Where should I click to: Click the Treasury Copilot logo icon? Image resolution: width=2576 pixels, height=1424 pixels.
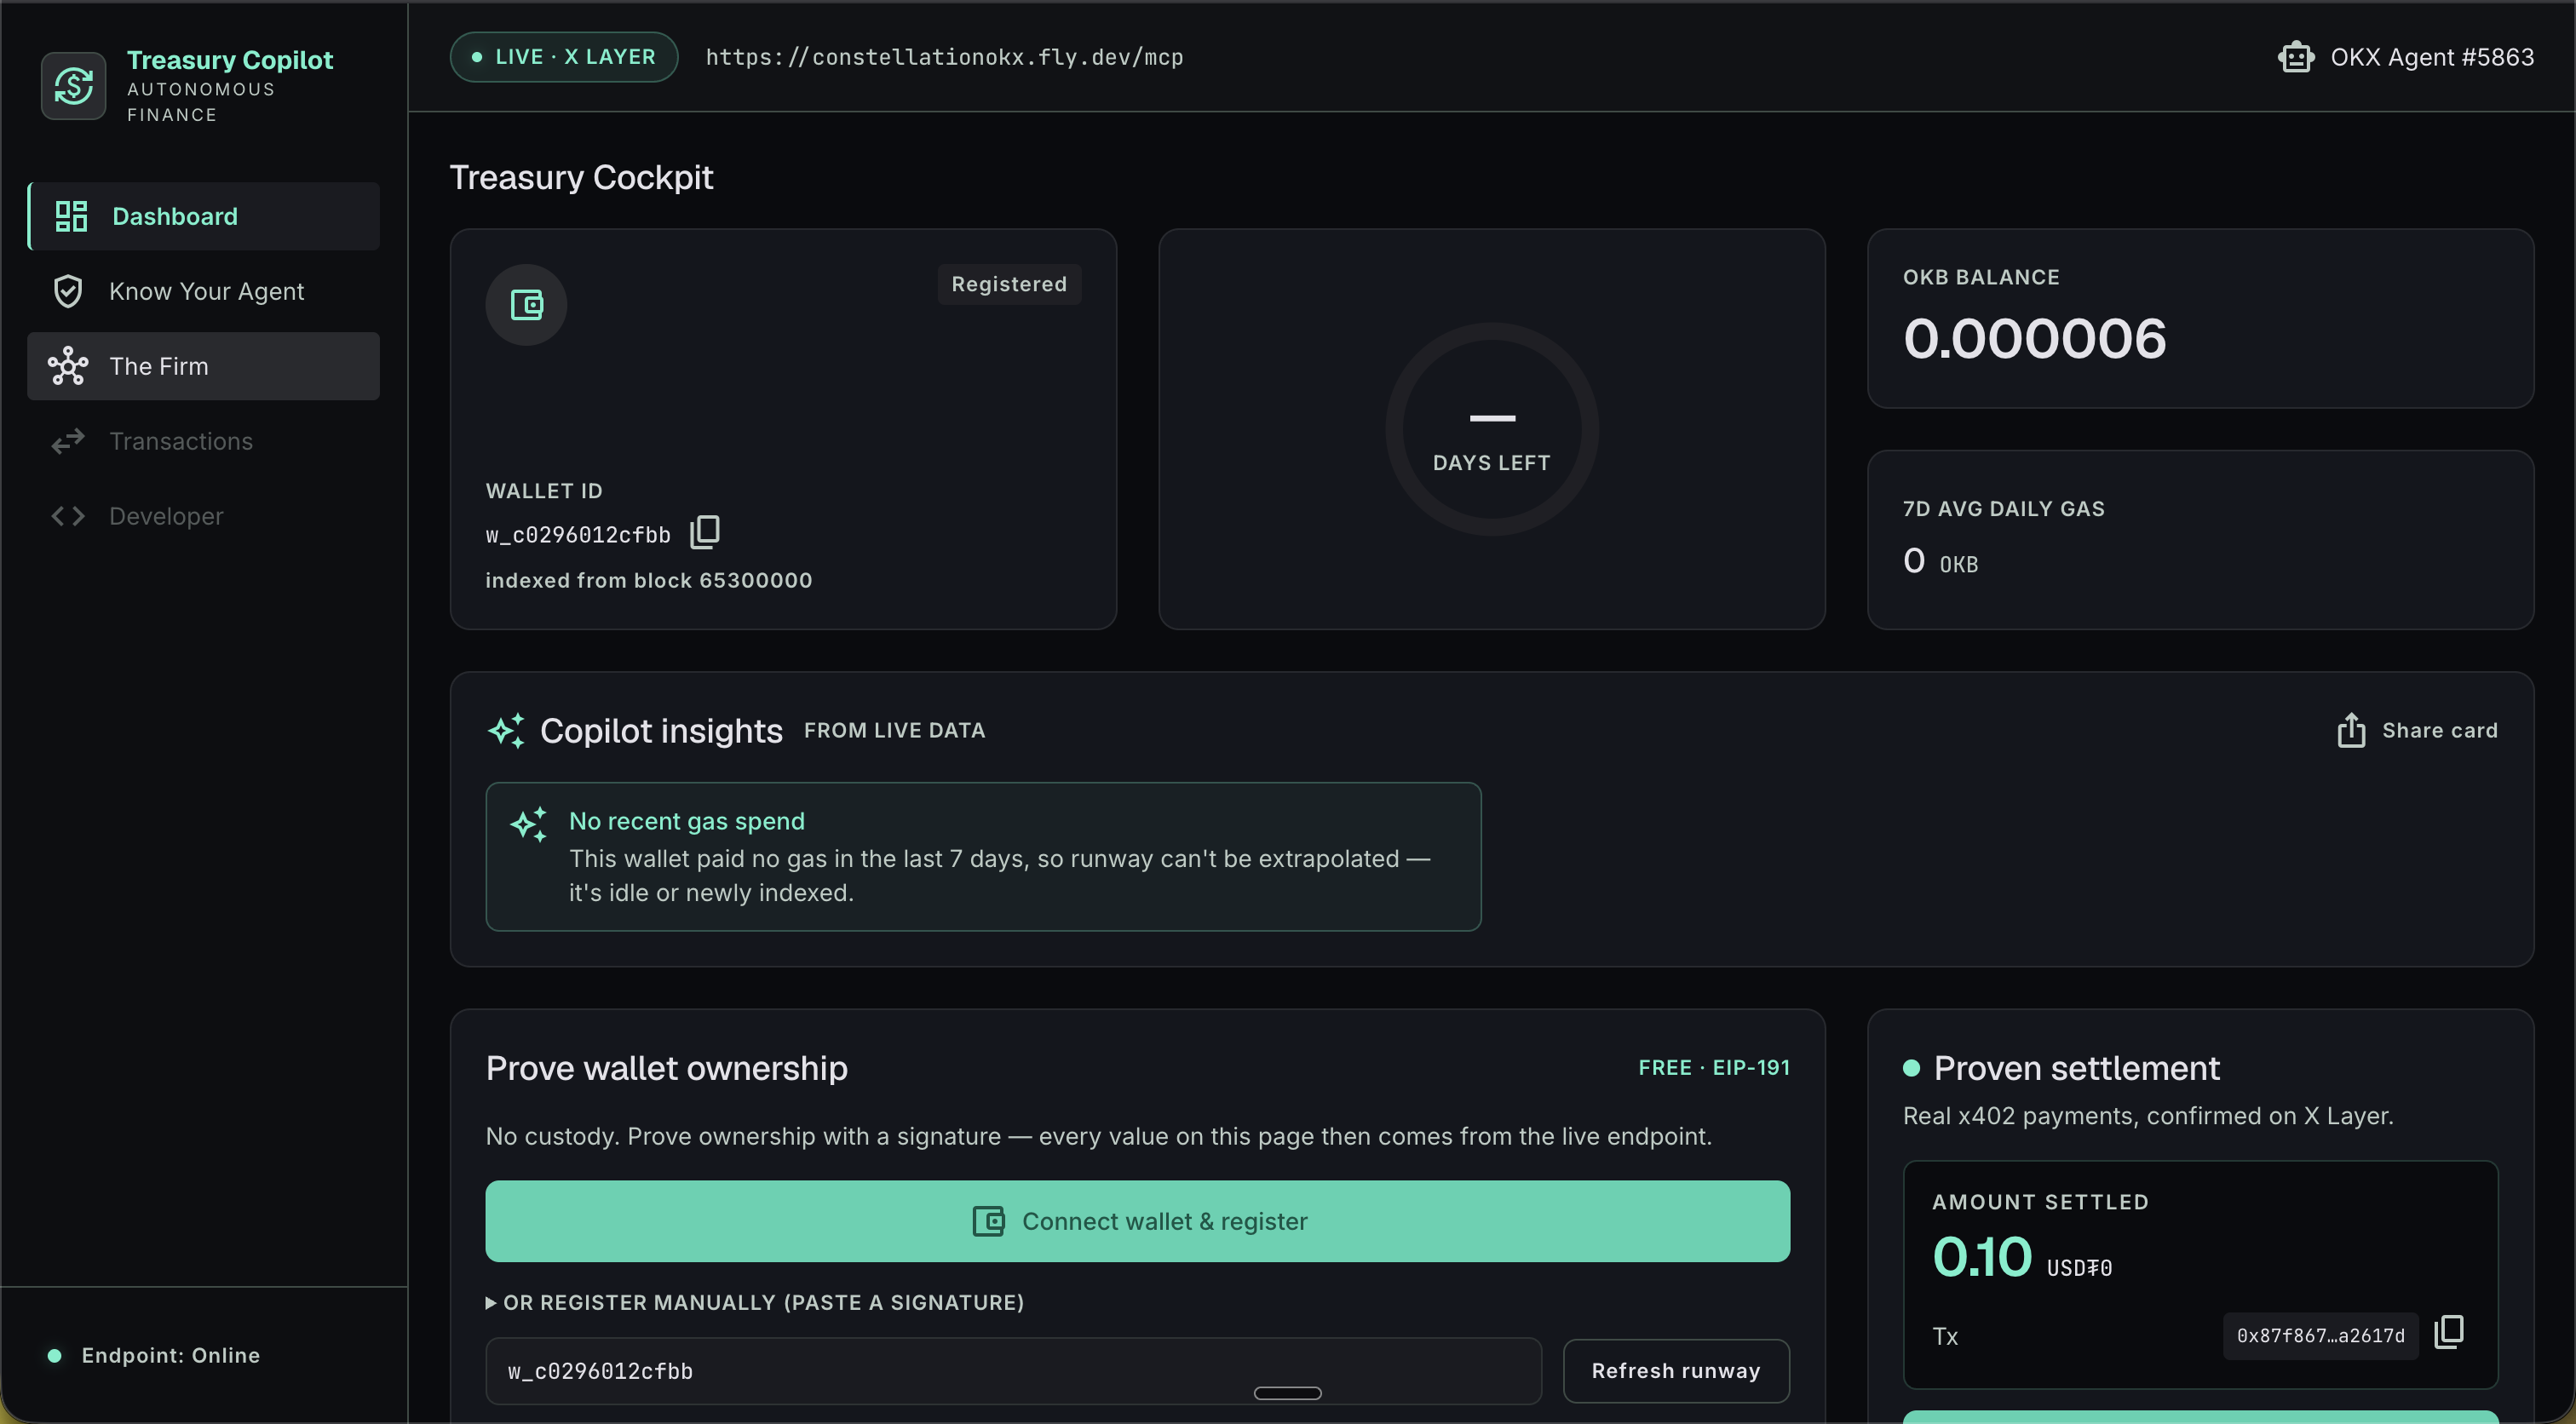73,85
